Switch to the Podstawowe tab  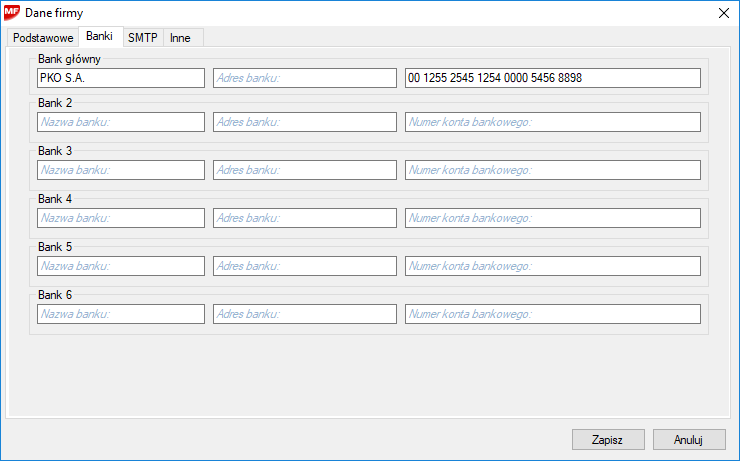[43, 38]
